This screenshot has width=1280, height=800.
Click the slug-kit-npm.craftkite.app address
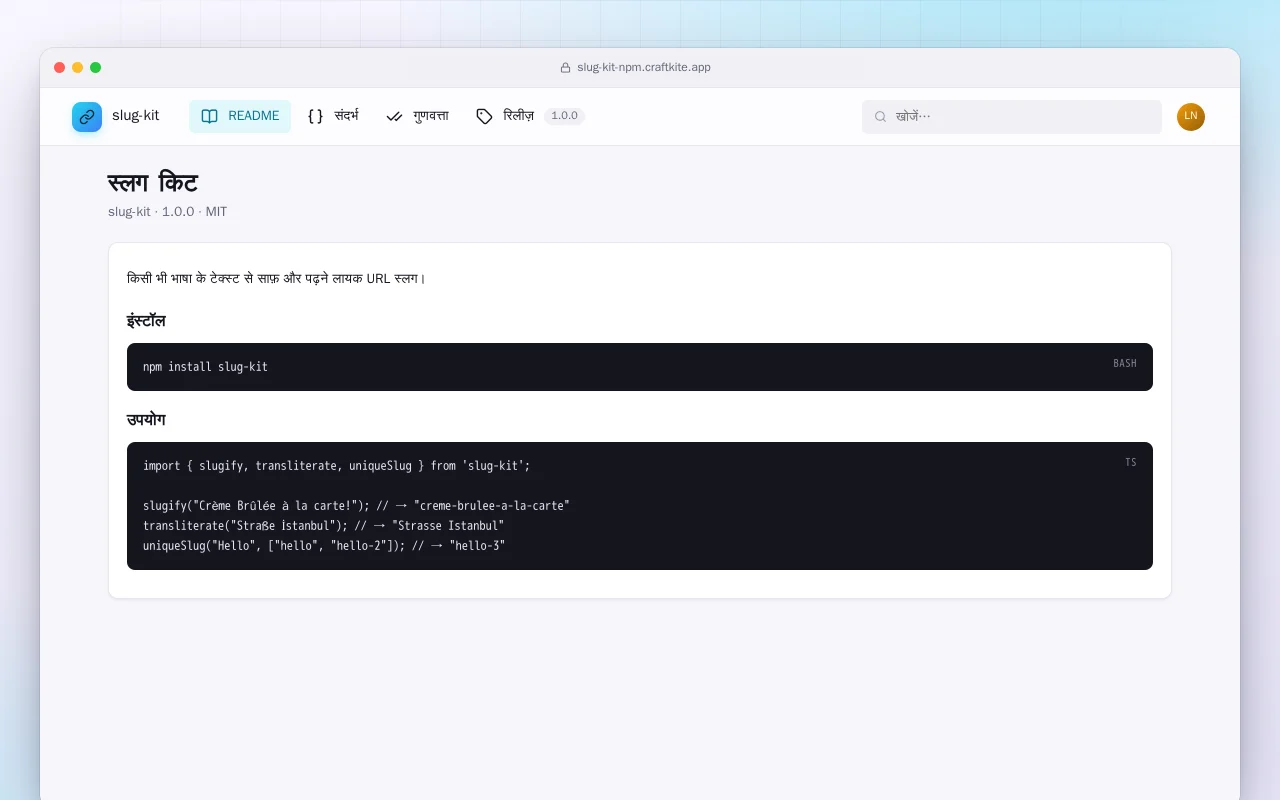[644, 68]
